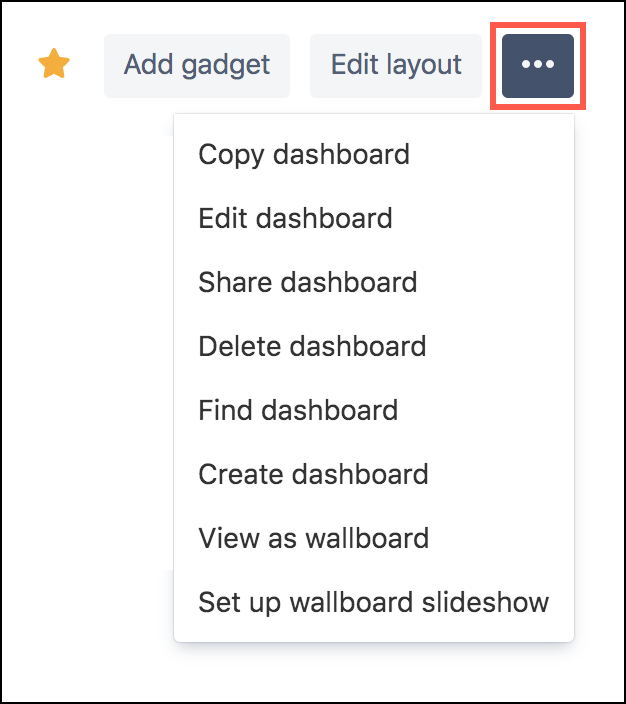The width and height of the screenshot is (626, 704).
Task: Remove the dashboard with Delete dashboard
Action: (312, 346)
